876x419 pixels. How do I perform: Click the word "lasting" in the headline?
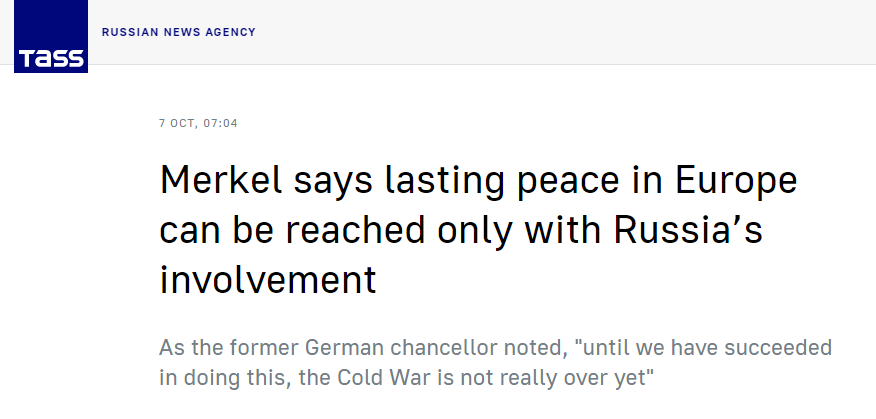[424, 183]
